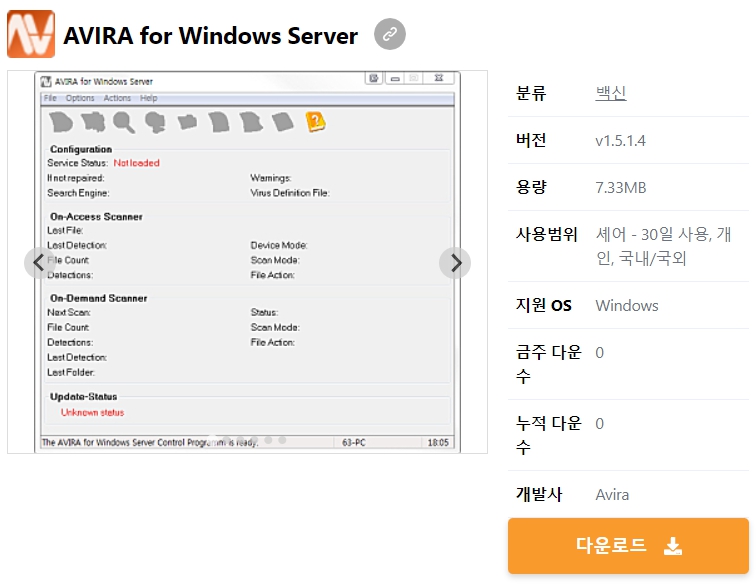The width and height of the screenshot is (756, 585).
Task: Click the '사용범위' label
Action: 547,234
